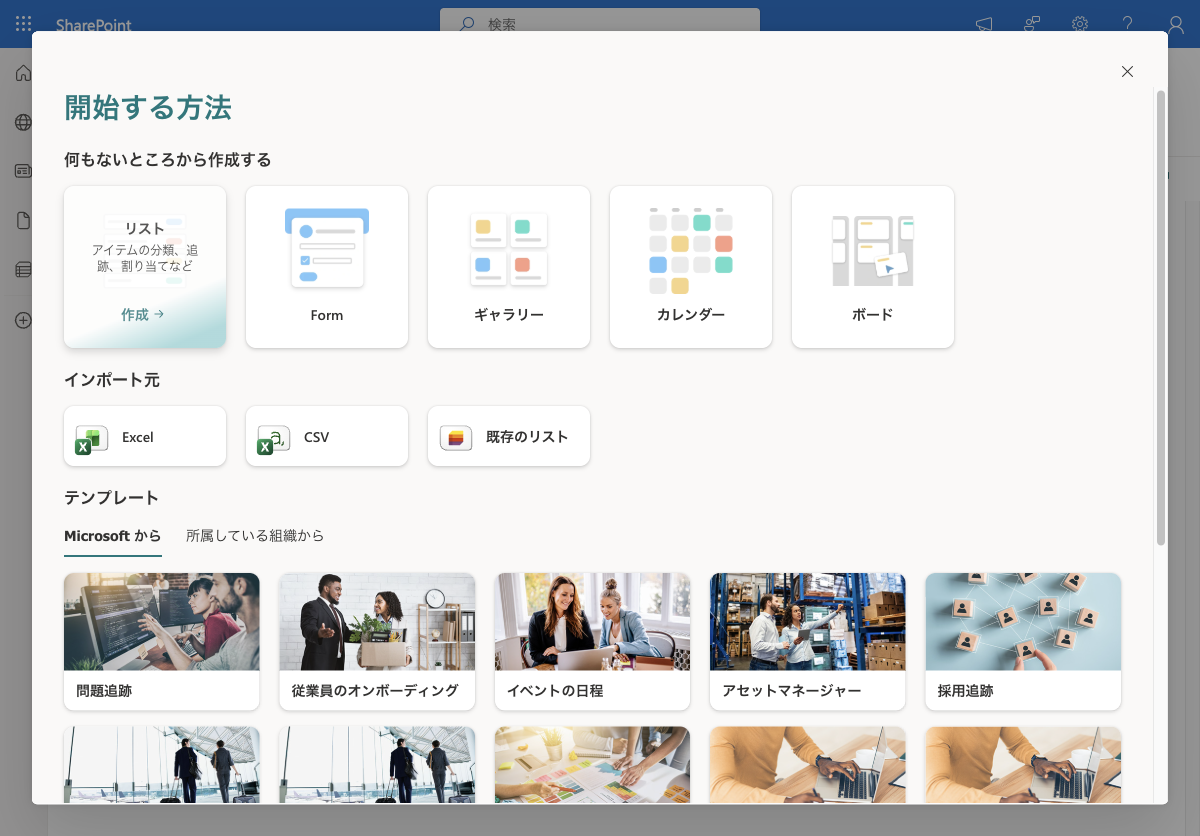Click the create plus icon in sidebar
Screen dimensions: 1200x836
(23, 320)
